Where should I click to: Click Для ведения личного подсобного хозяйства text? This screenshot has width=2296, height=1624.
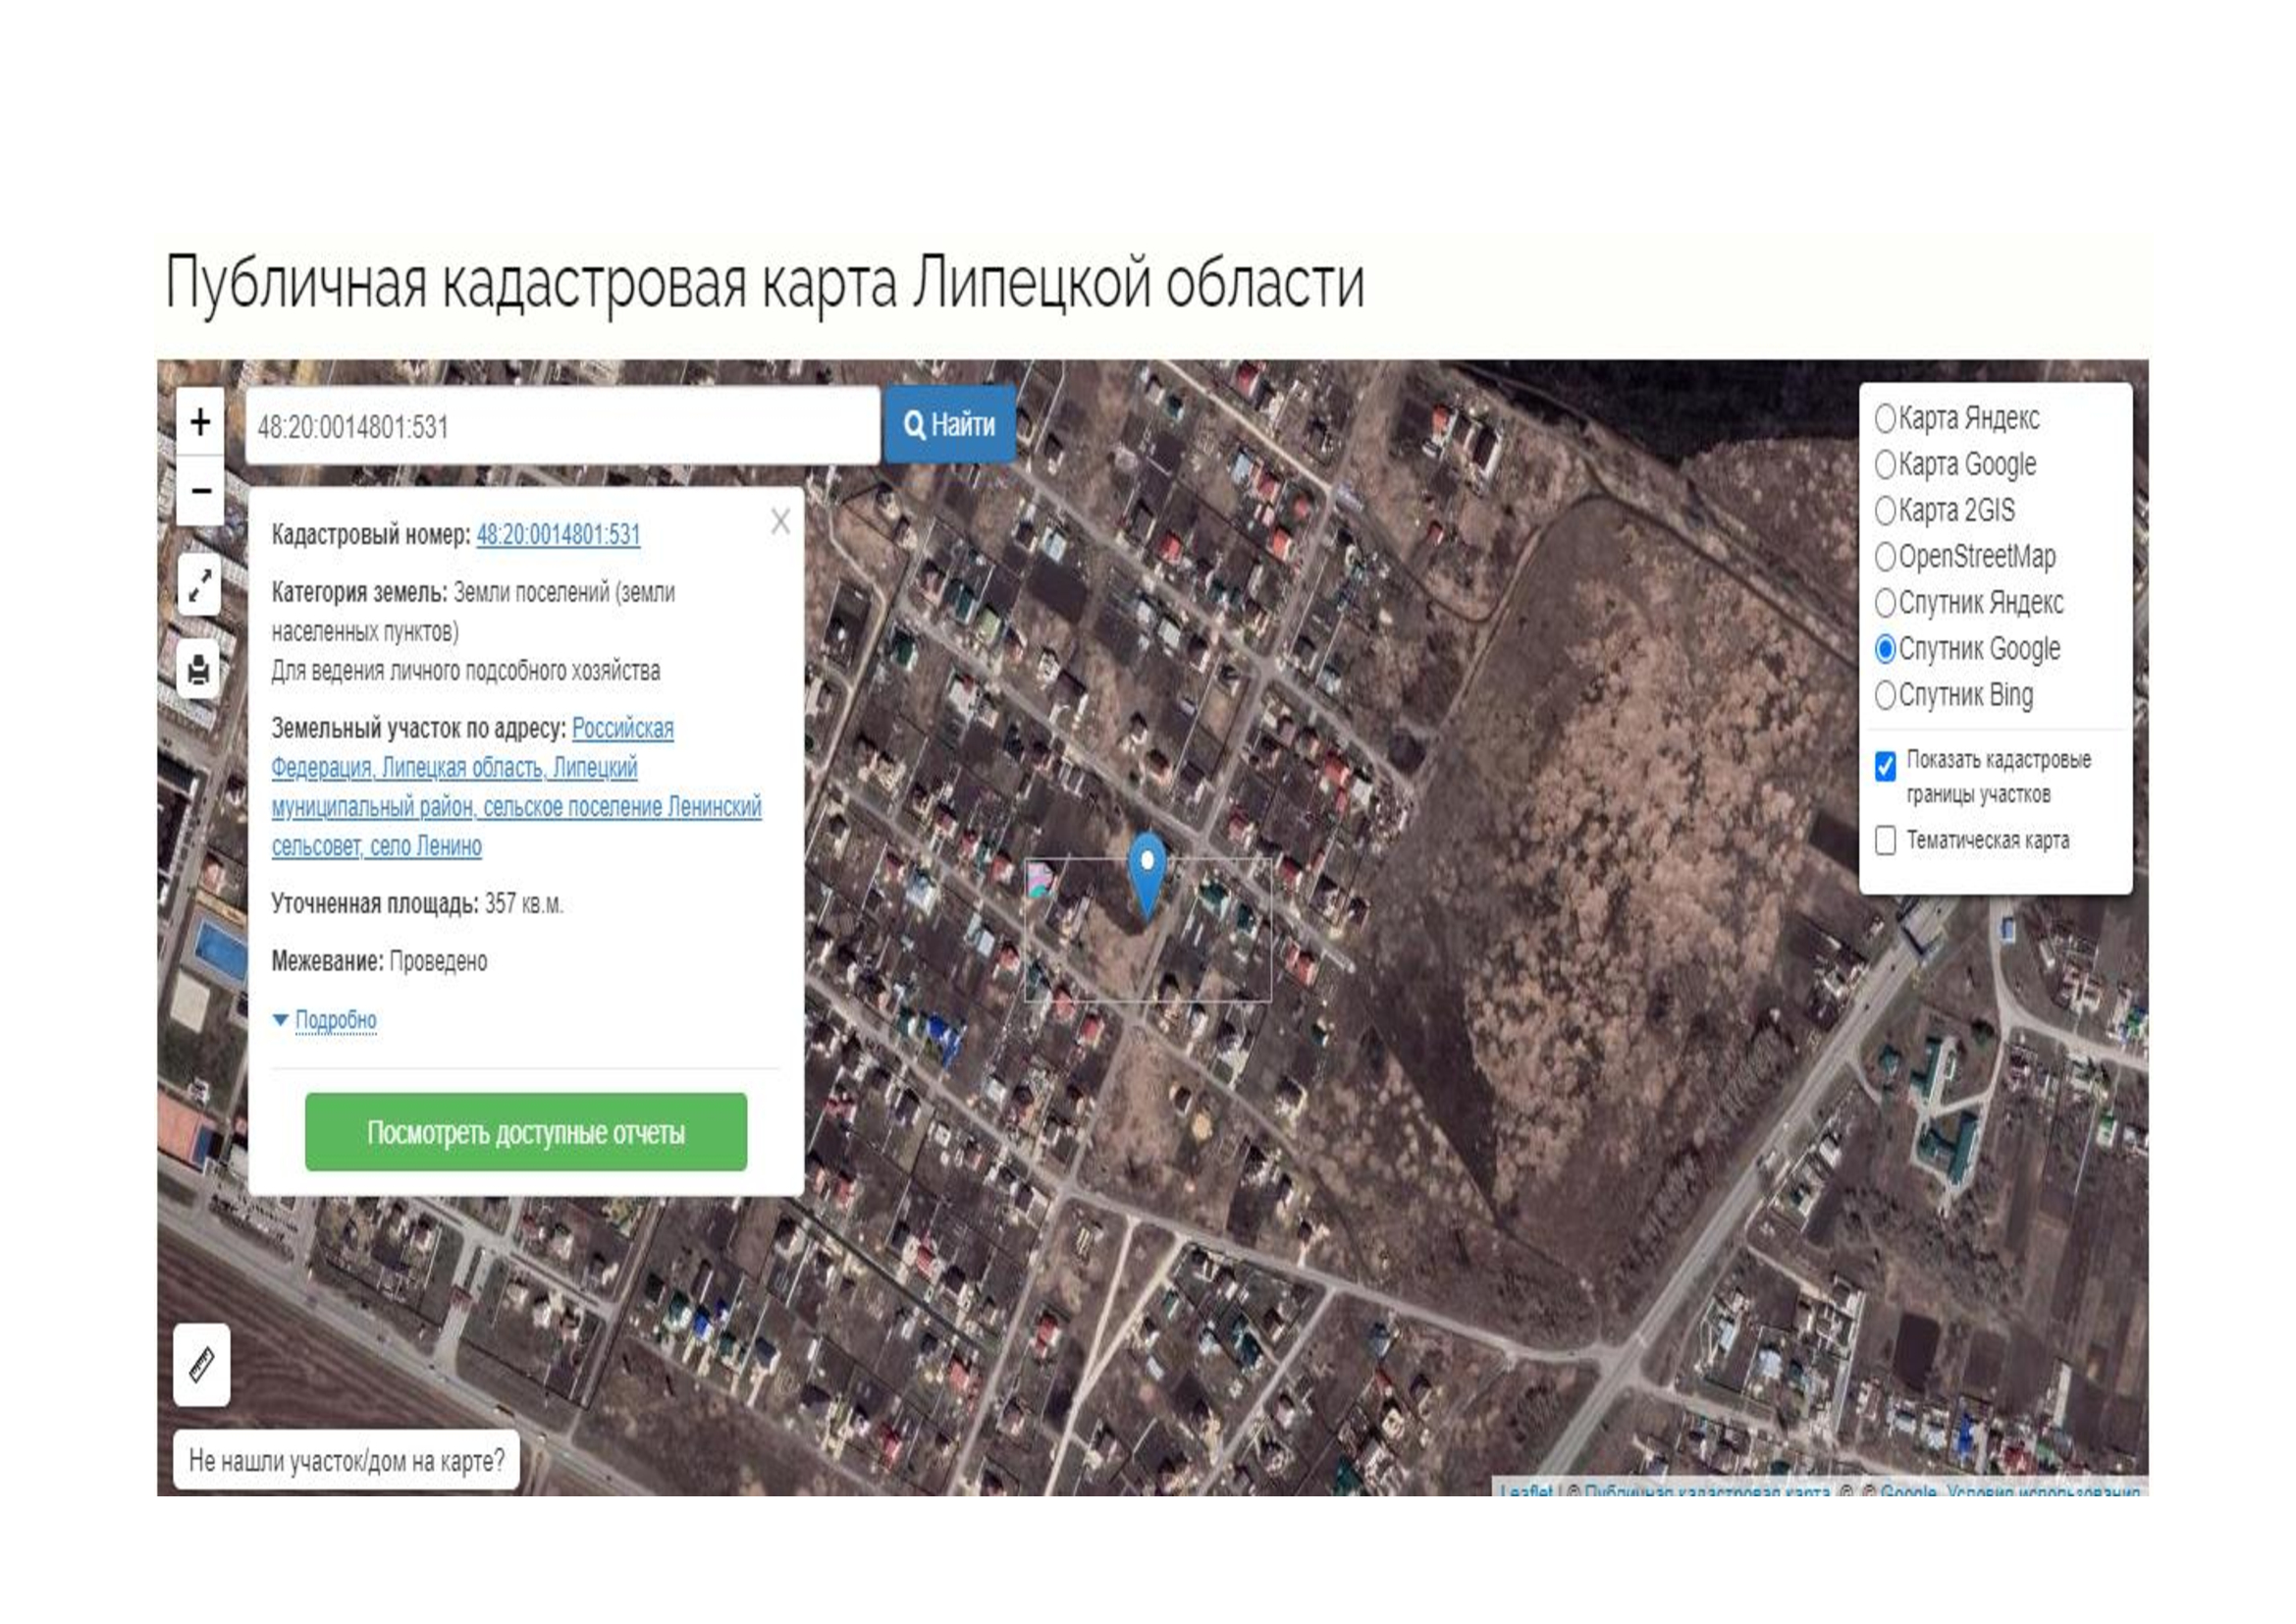pos(466,671)
